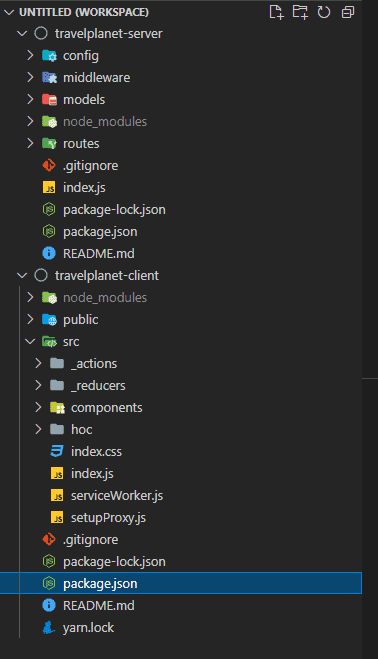378x659 pixels.
Task: Expand the middleware folder chevron
Action: 30,77
